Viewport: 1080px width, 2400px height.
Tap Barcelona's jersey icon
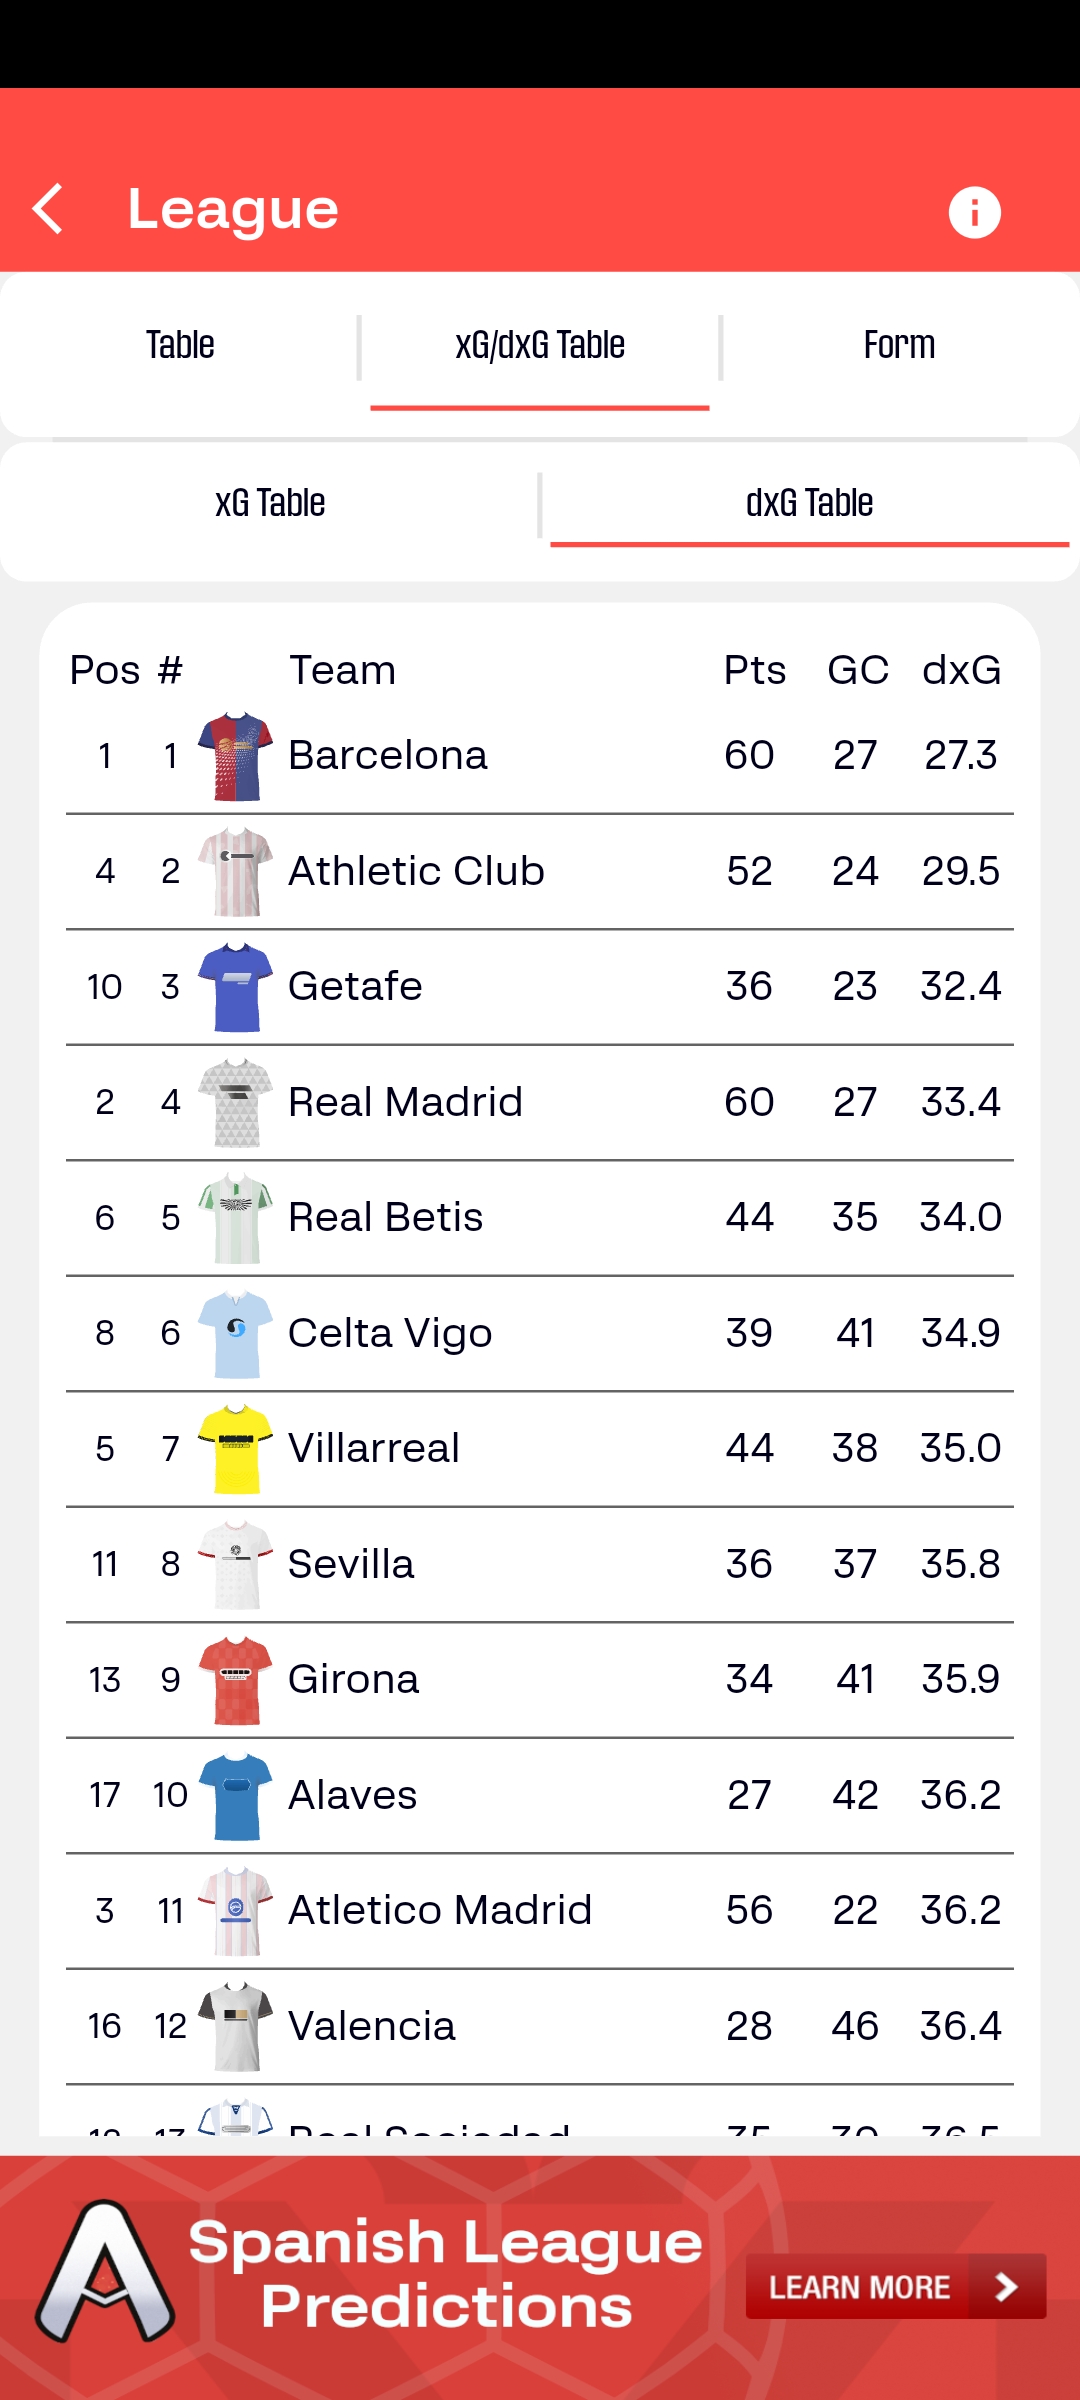coord(236,756)
